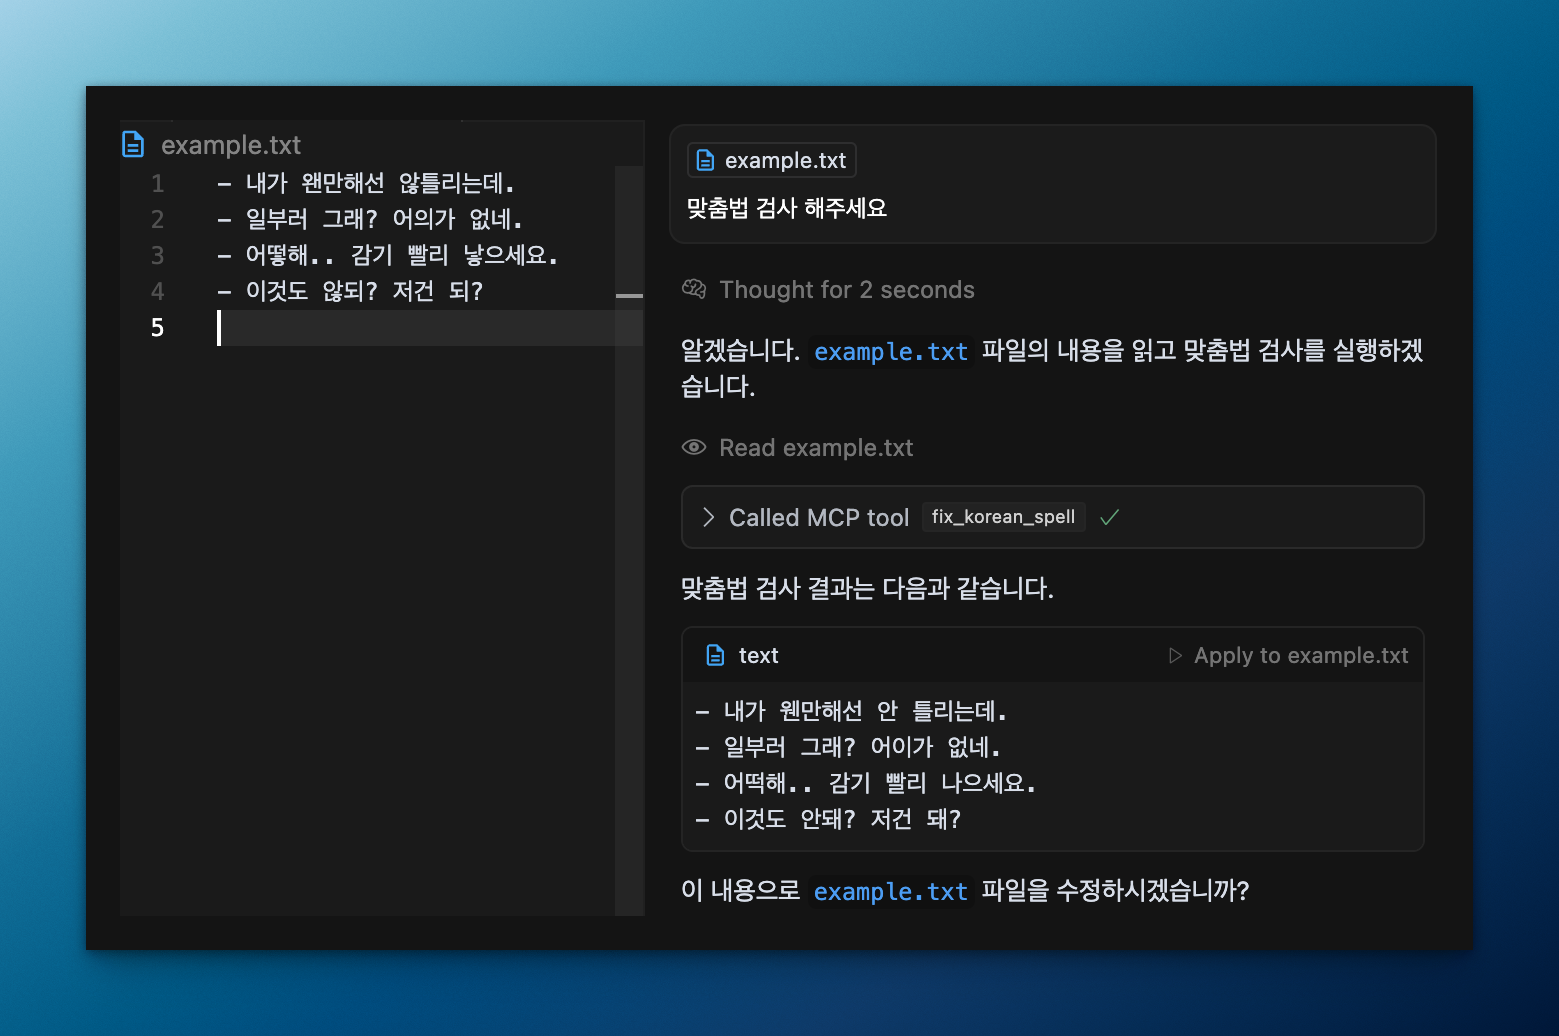Click the document icon on the example.txt attachment chip
Screen dimensions: 1559x1036
tap(706, 160)
